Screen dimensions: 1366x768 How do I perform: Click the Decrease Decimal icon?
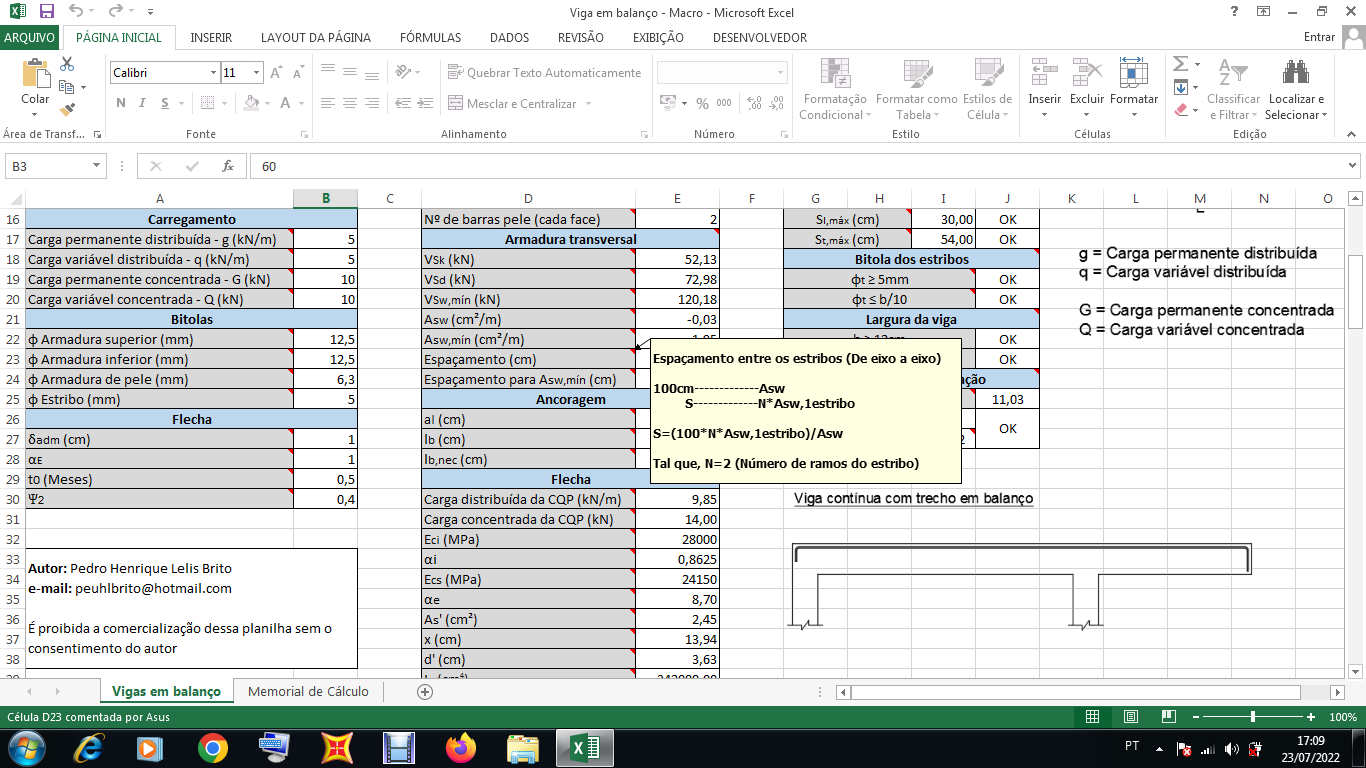pos(776,103)
